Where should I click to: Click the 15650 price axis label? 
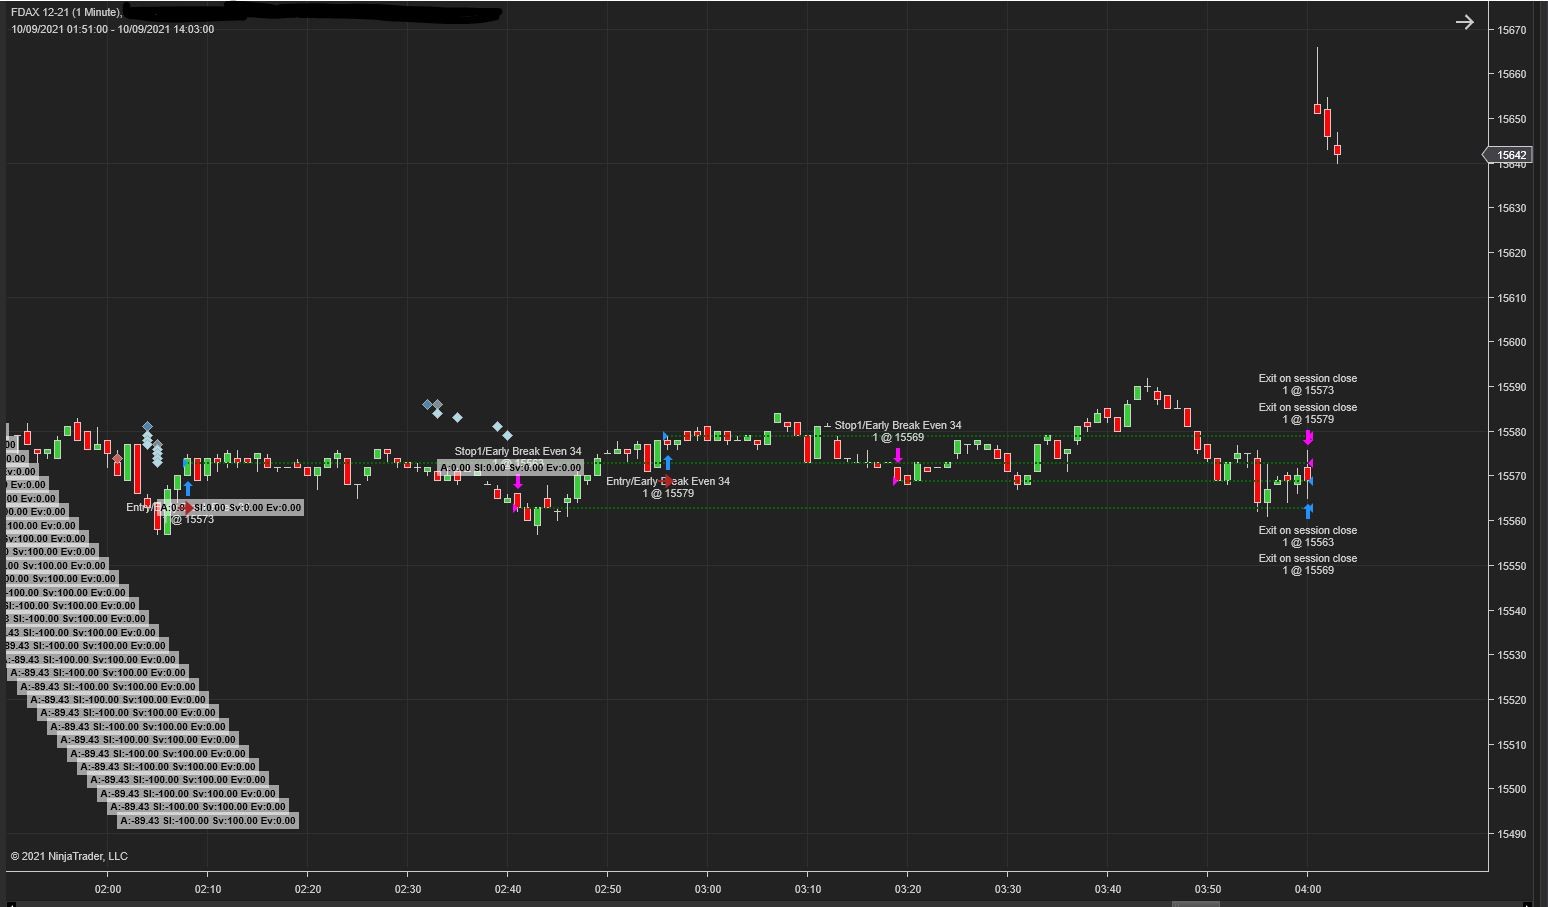[x=1512, y=119]
